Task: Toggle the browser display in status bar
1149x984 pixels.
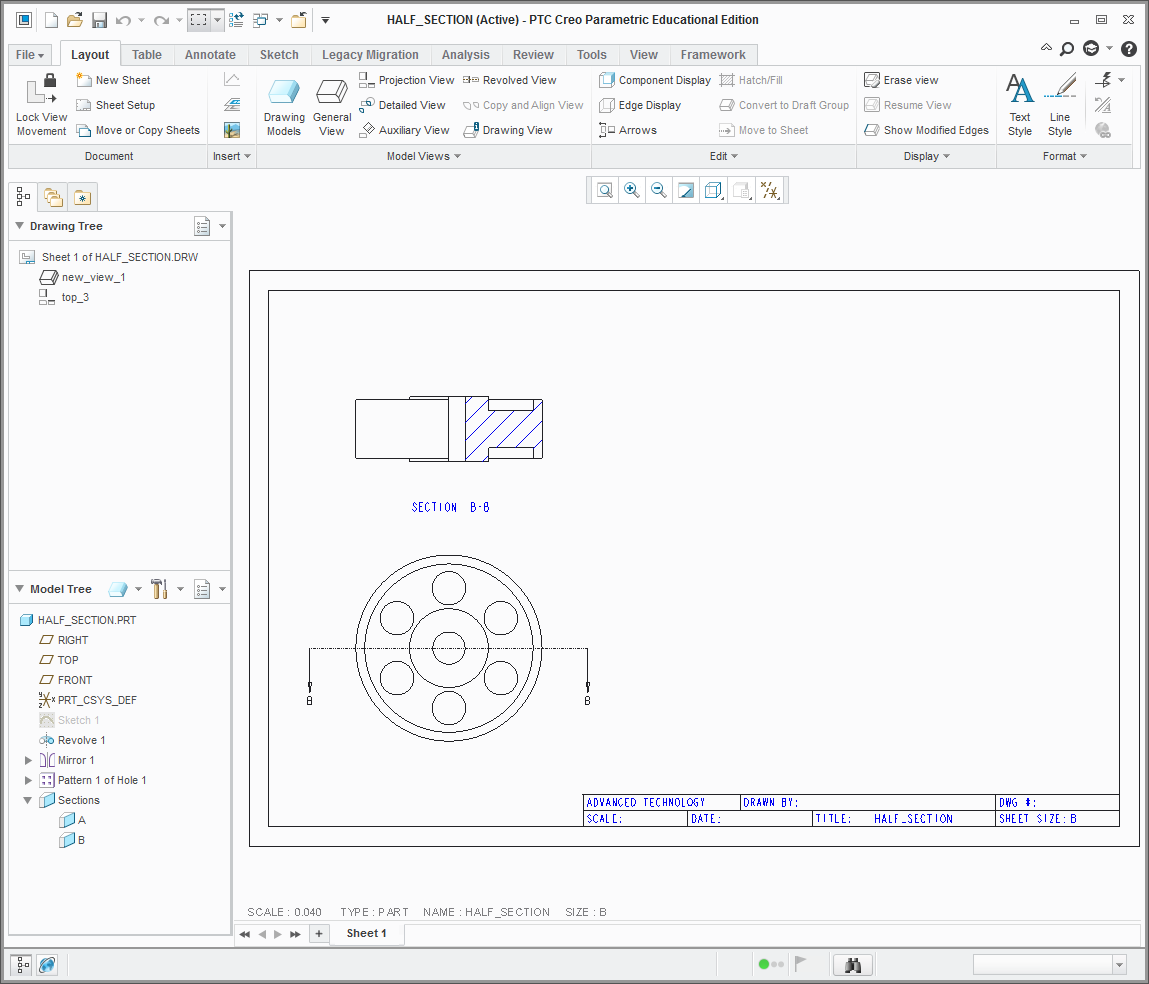Action: (x=47, y=964)
